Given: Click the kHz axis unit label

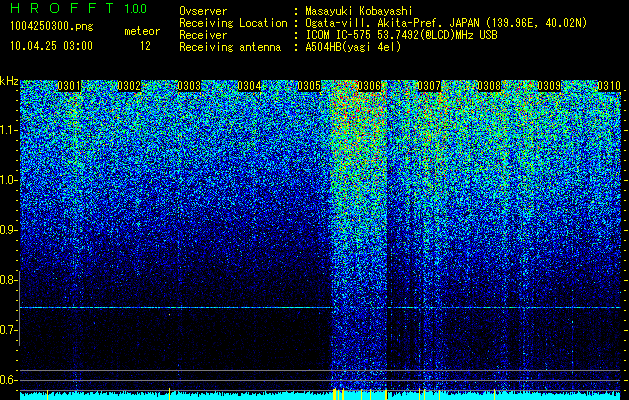Looking at the screenshot, I should pos(9,81).
